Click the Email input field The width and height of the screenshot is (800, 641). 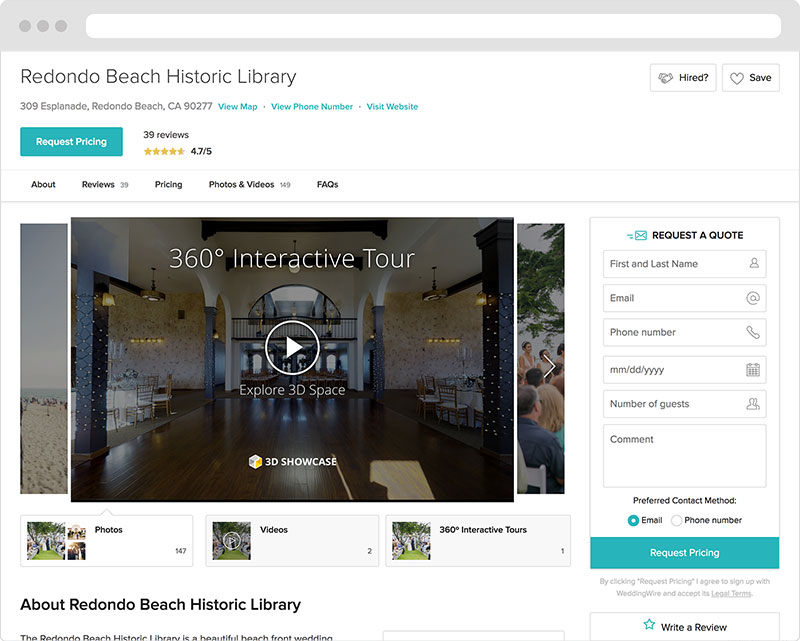[x=684, y=298]
